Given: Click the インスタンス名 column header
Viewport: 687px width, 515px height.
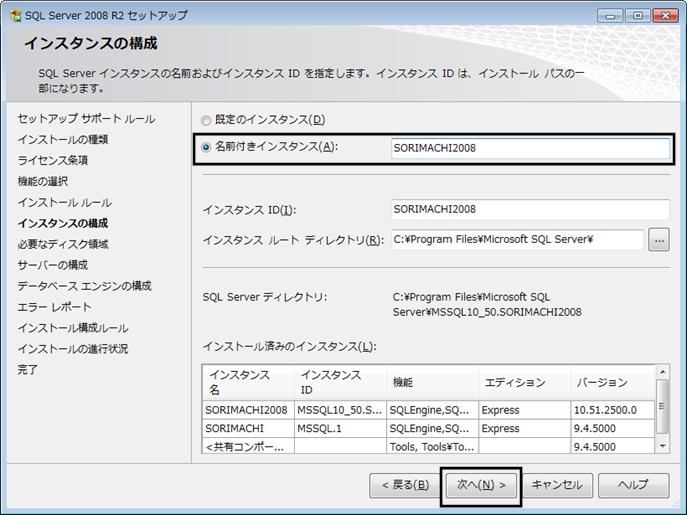Looking at the screenshot, I should 248,383.
